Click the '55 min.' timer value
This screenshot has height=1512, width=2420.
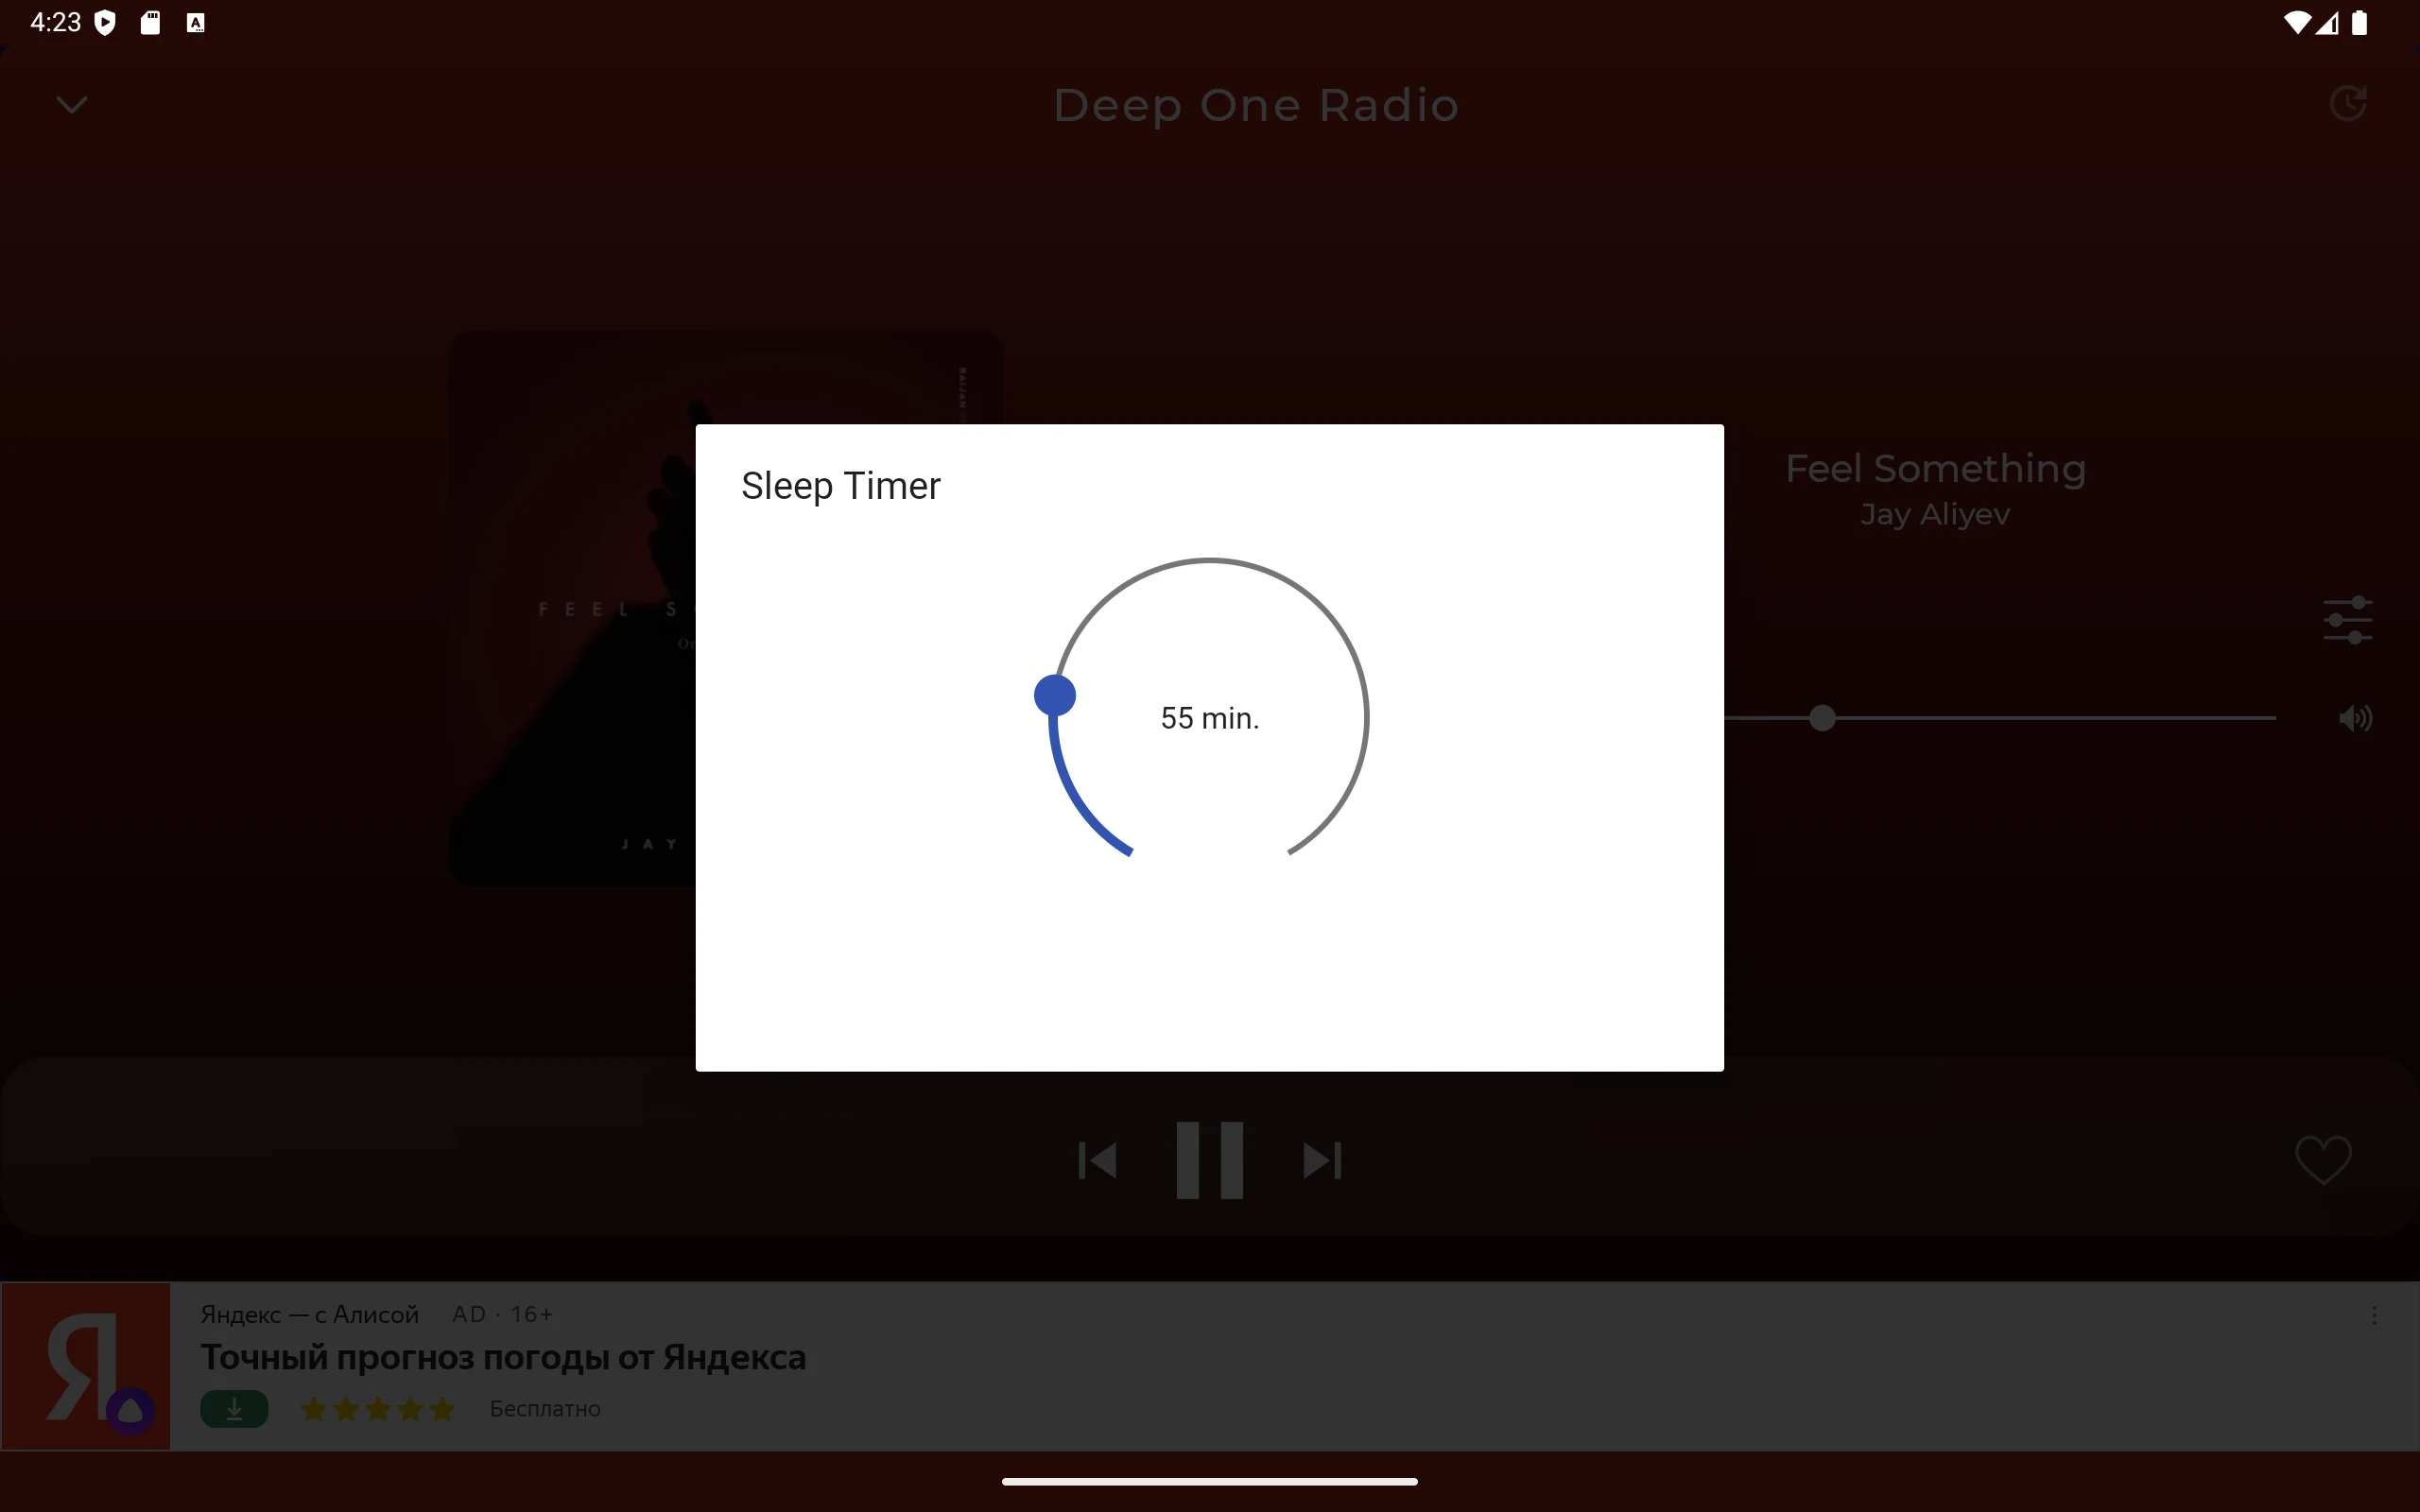click(1210, 718)
